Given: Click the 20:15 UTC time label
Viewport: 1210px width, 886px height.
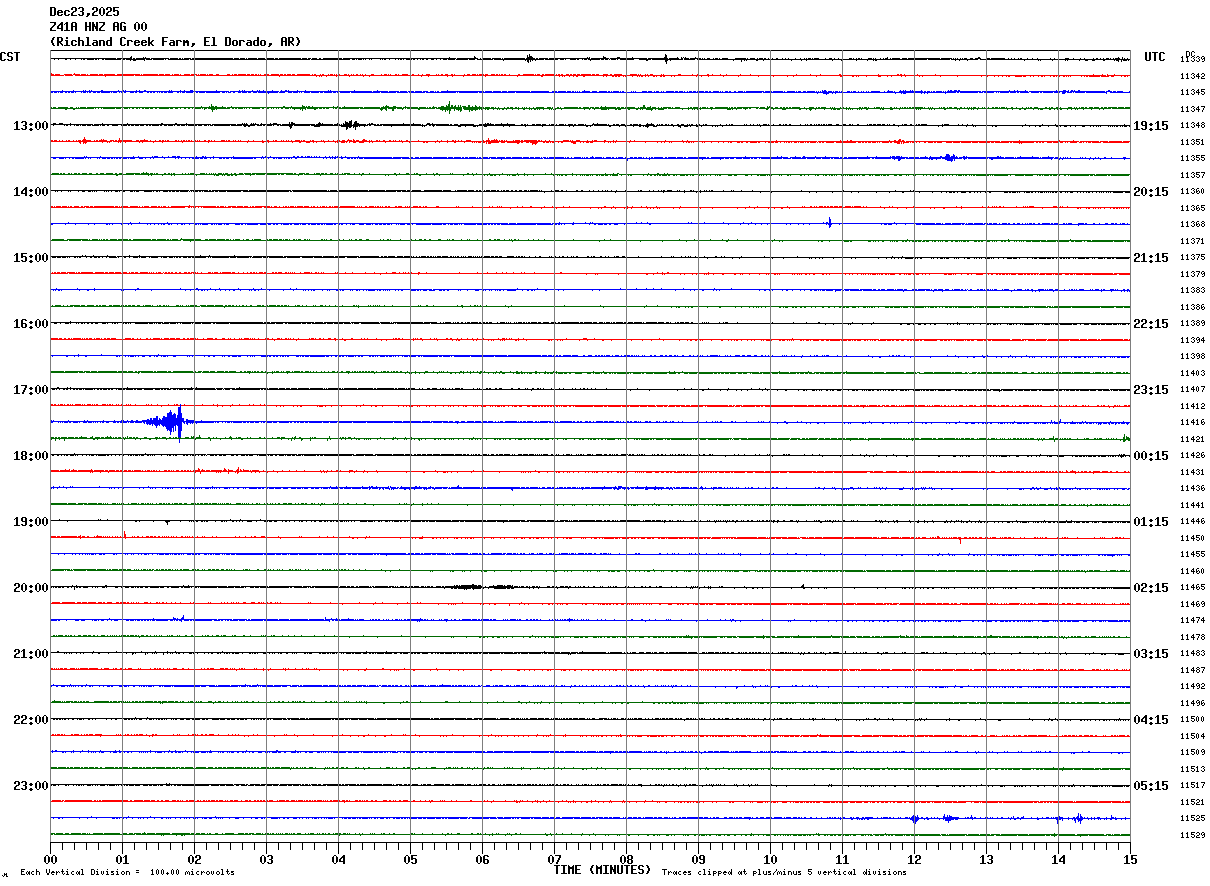Looking at the screenshot, I should tap(1151, 192).
